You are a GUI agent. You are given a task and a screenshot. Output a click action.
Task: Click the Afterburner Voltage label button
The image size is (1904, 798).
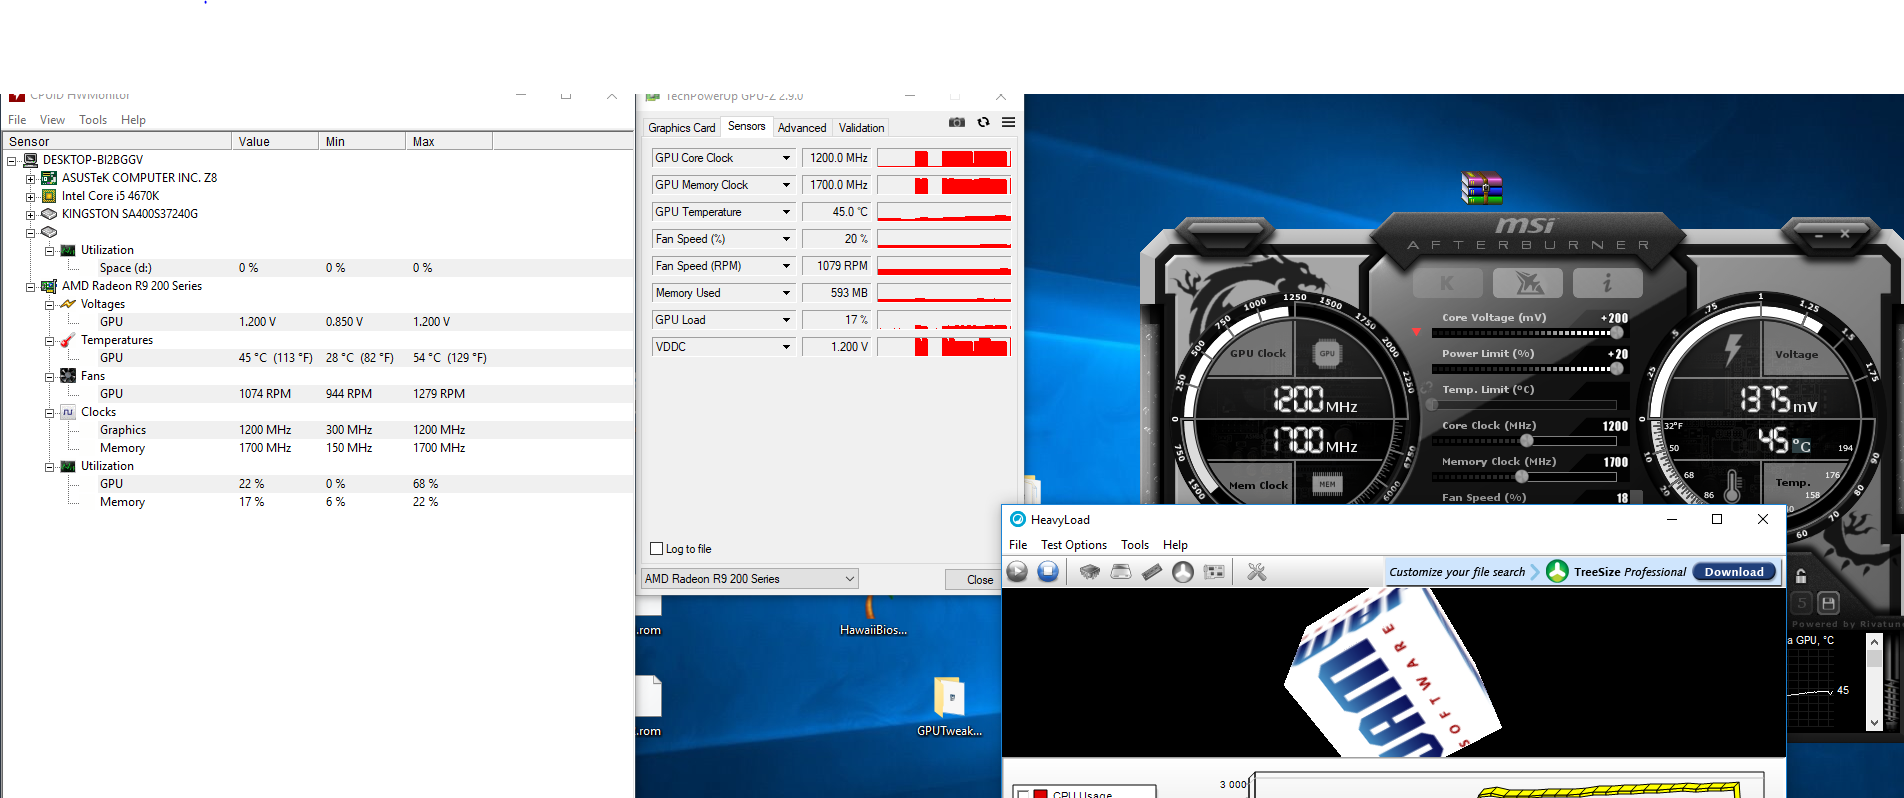point(1796,354)
